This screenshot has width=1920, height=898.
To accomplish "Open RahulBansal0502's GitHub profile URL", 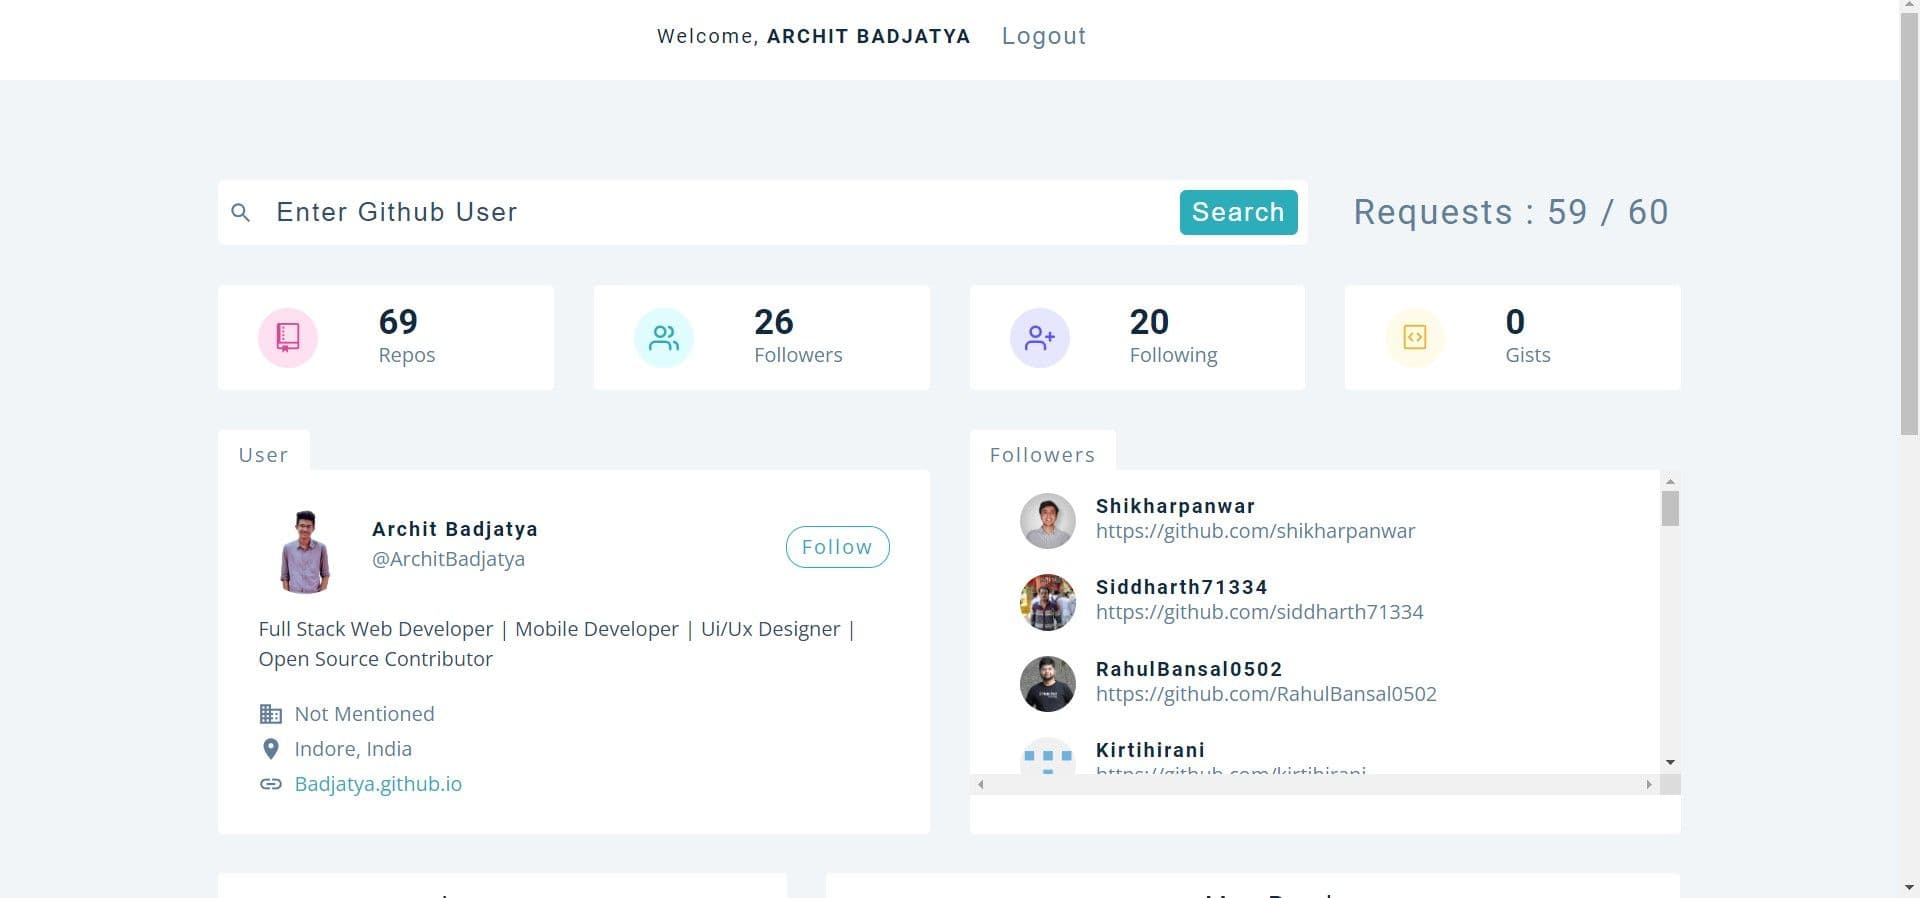I will pos(1266,694).
